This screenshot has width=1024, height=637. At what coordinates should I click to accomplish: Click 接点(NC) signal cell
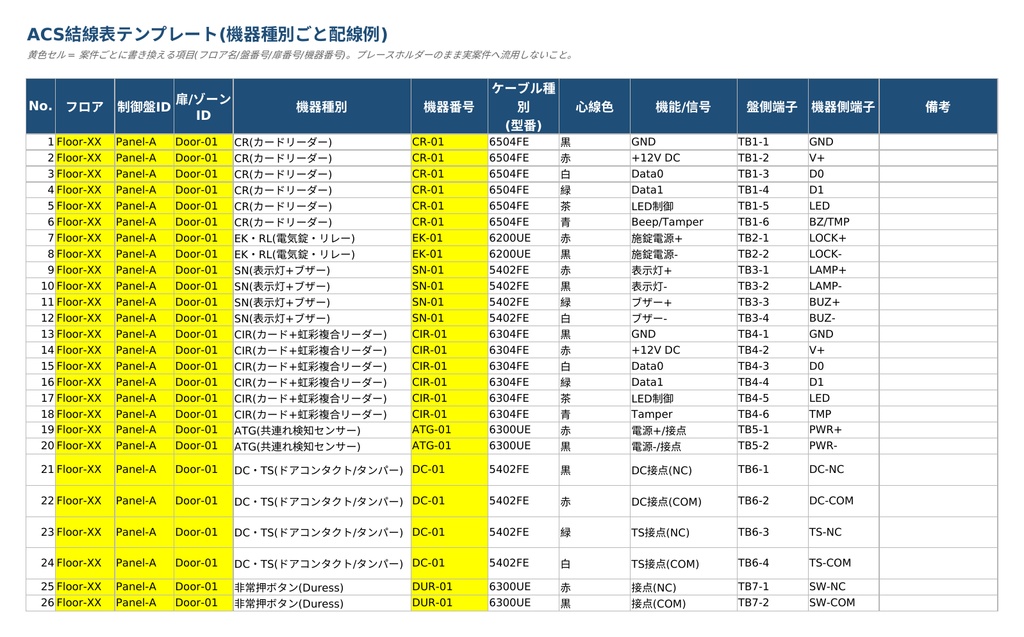683,587
